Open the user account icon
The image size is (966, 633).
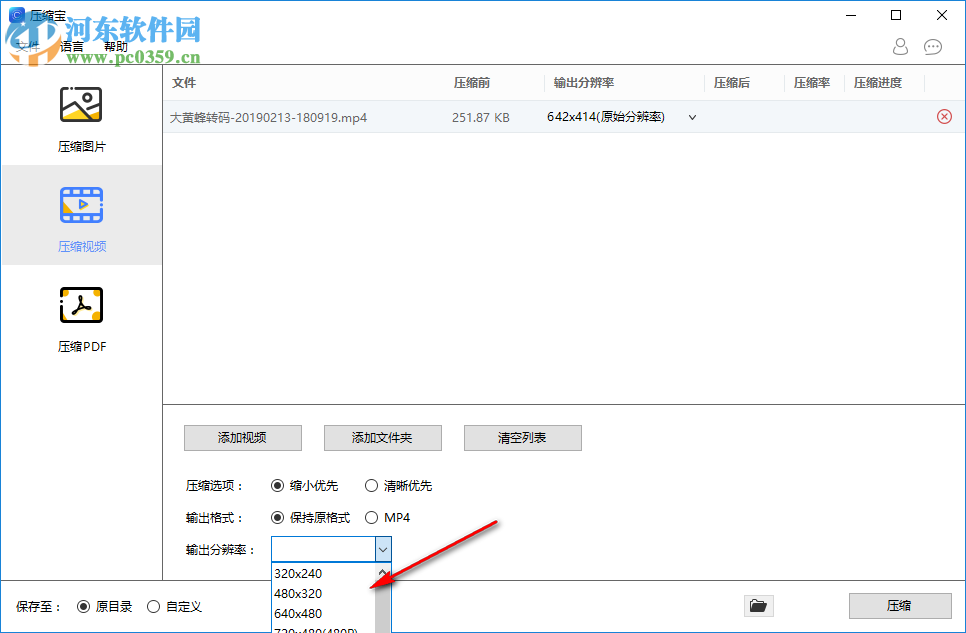pos(900,47)
